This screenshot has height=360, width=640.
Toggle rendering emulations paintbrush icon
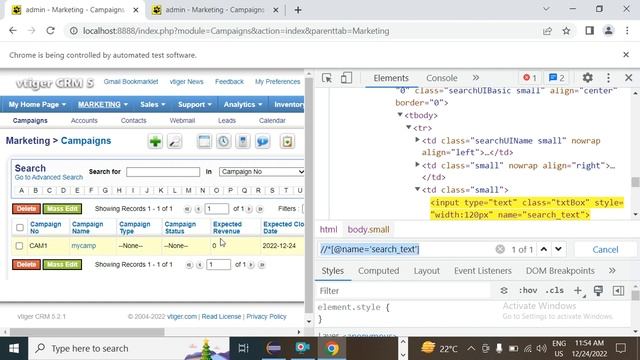pos(598,291)
